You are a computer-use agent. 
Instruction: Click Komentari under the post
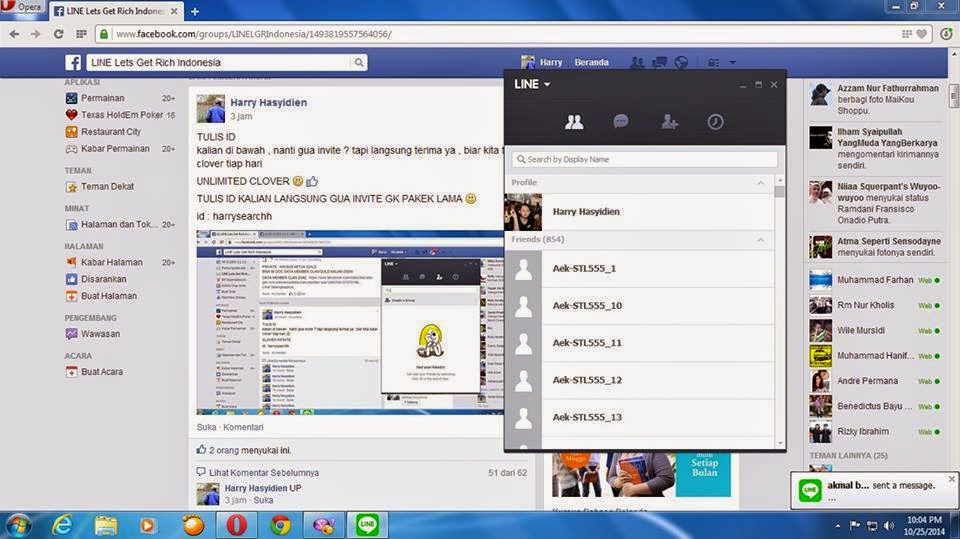click(x=243, y=428)
